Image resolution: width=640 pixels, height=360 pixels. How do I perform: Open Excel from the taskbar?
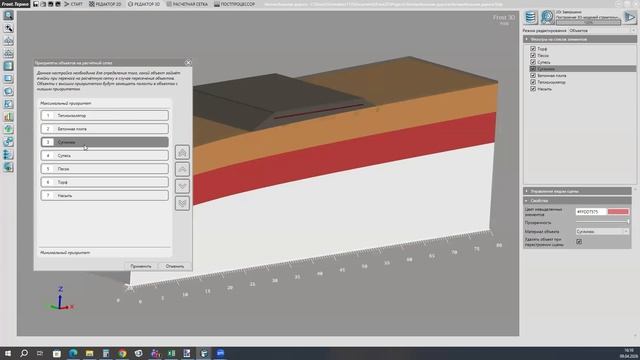tap(171, 353)
